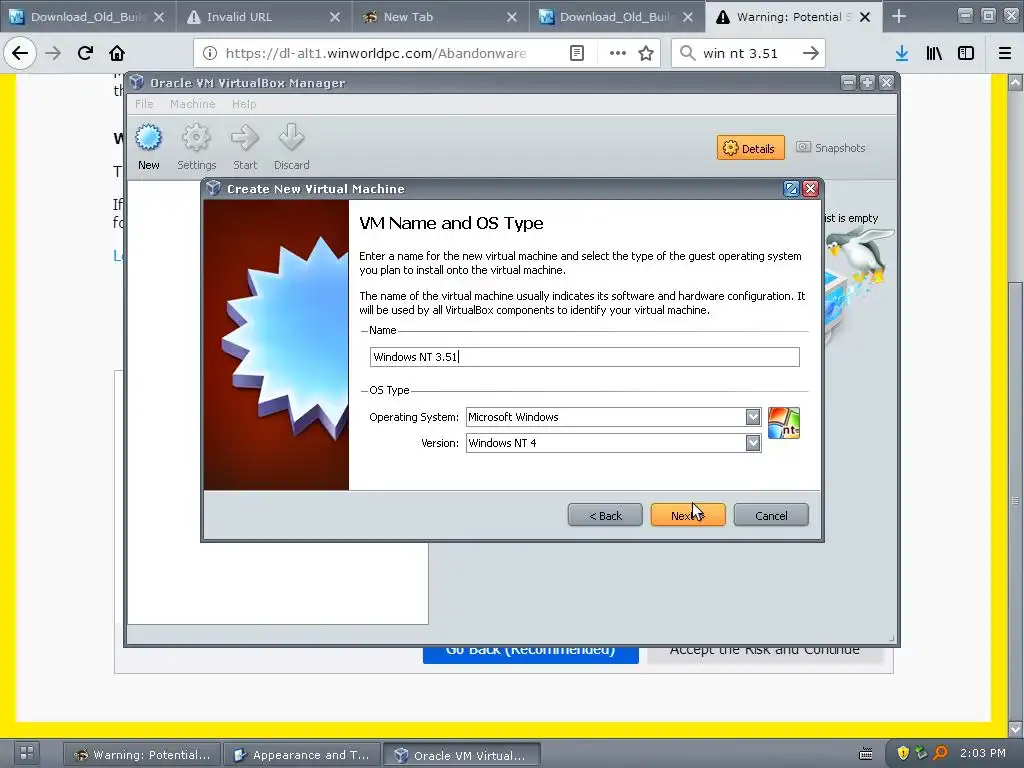Go to browser home page icon
1024x768 pixels.
(x=117, y=53)
